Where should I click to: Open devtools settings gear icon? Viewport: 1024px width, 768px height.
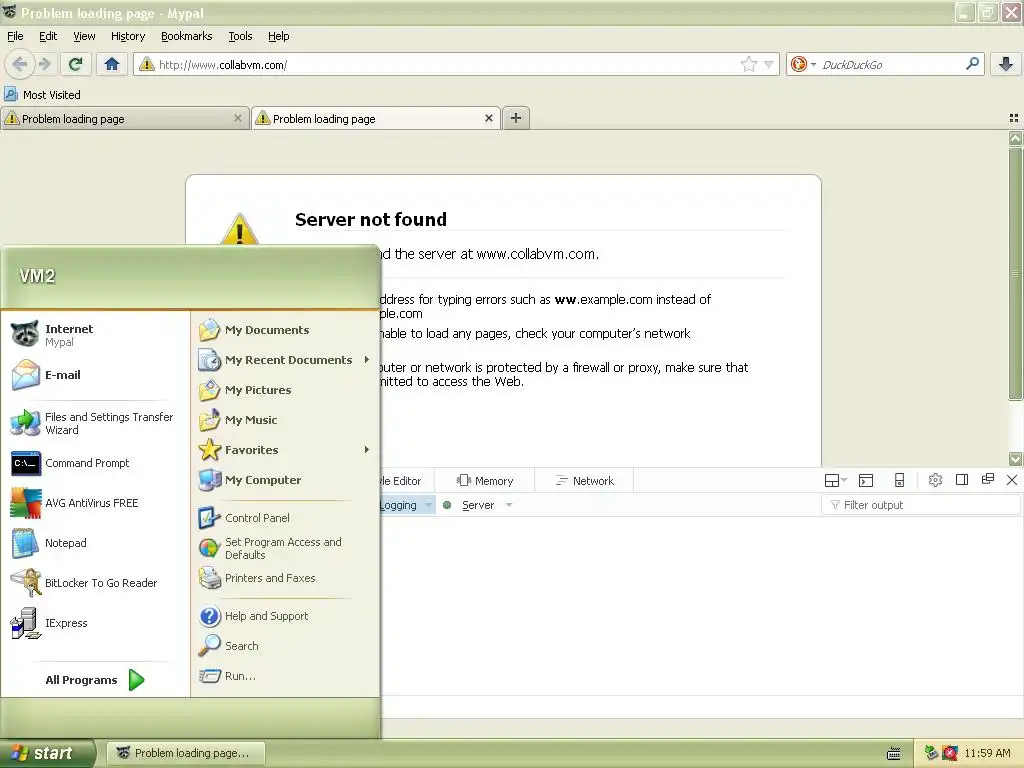pos(935,481)
